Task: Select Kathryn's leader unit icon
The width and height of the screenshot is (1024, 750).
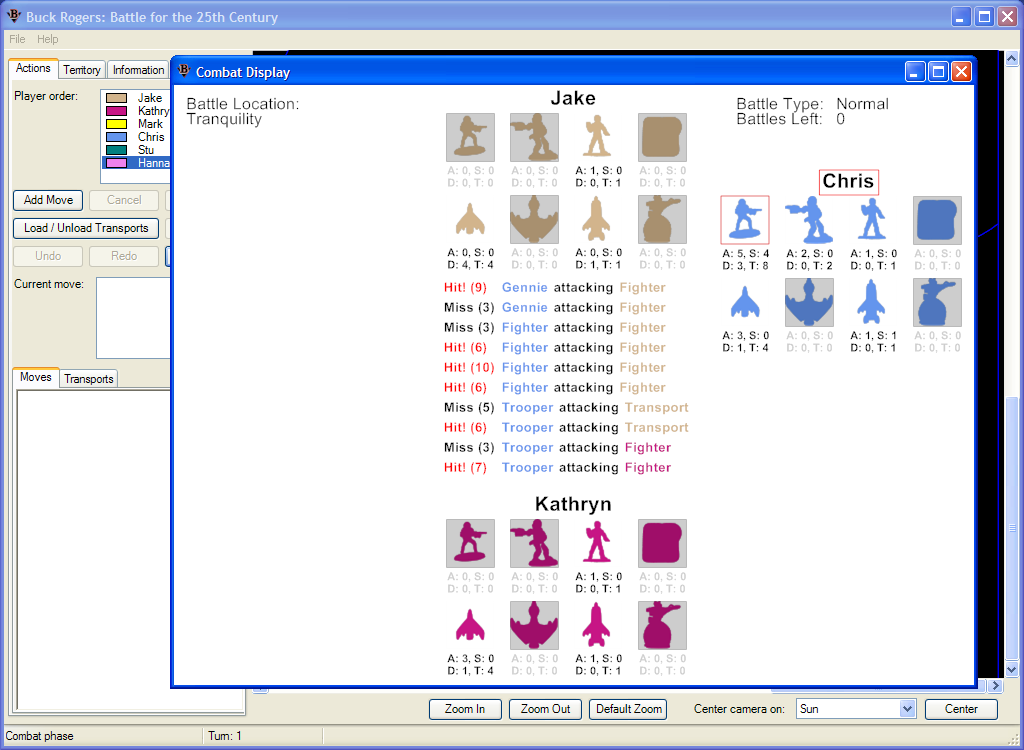Action: (x=597, y=544)
